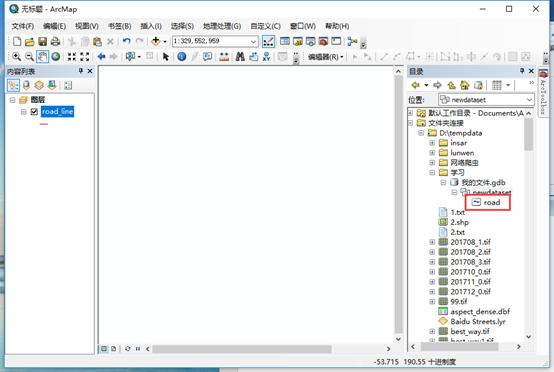Open the ArcToolbox window icon
The image size is (554, 372).
coord(323,41)
